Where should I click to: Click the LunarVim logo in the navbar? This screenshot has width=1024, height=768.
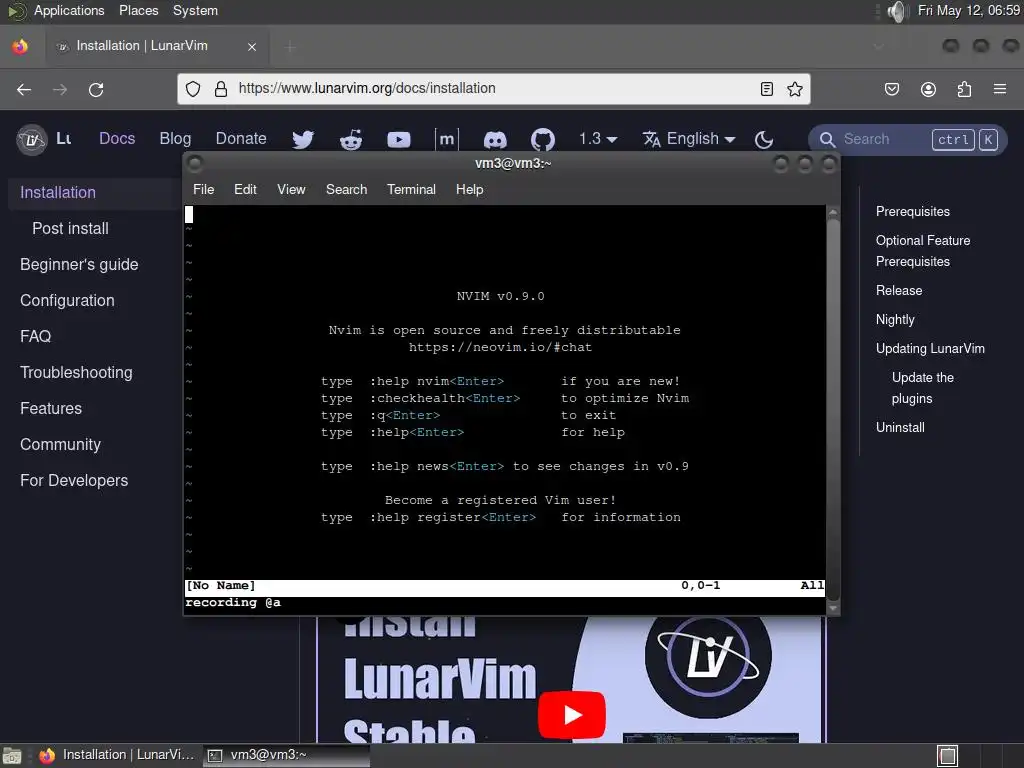click(x=32, y=139)
